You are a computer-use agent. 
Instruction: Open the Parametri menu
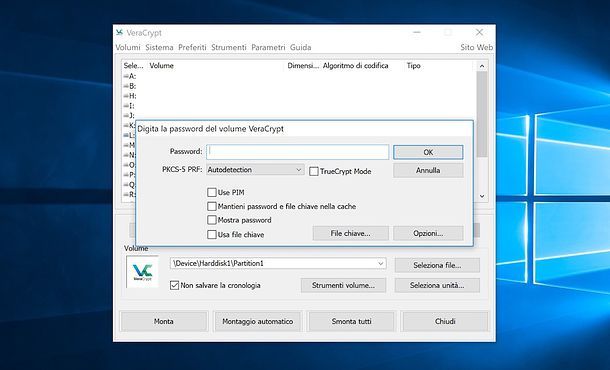268,47
